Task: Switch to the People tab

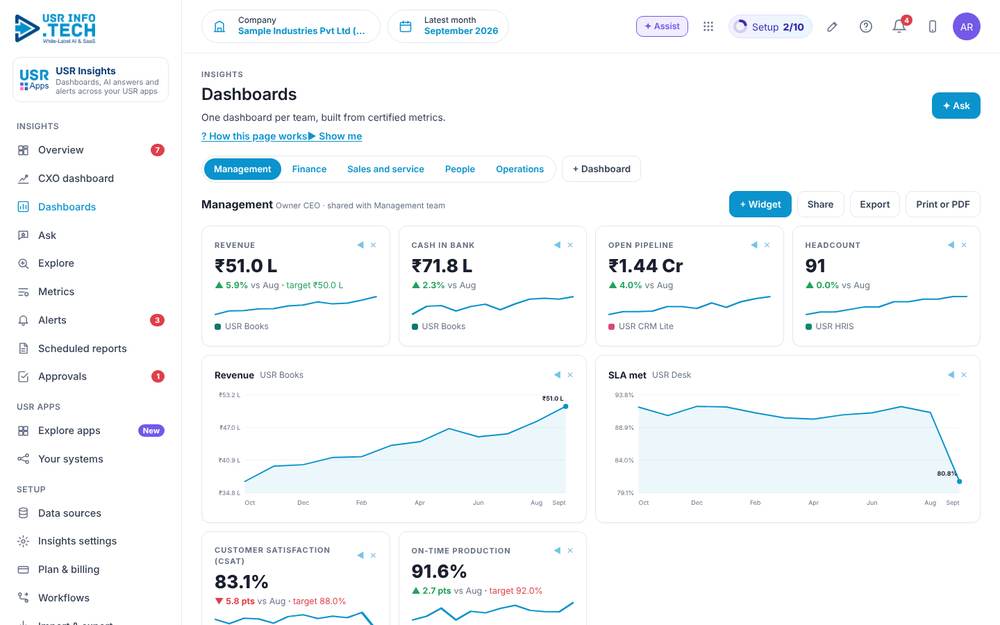Action: click(460, 169)
